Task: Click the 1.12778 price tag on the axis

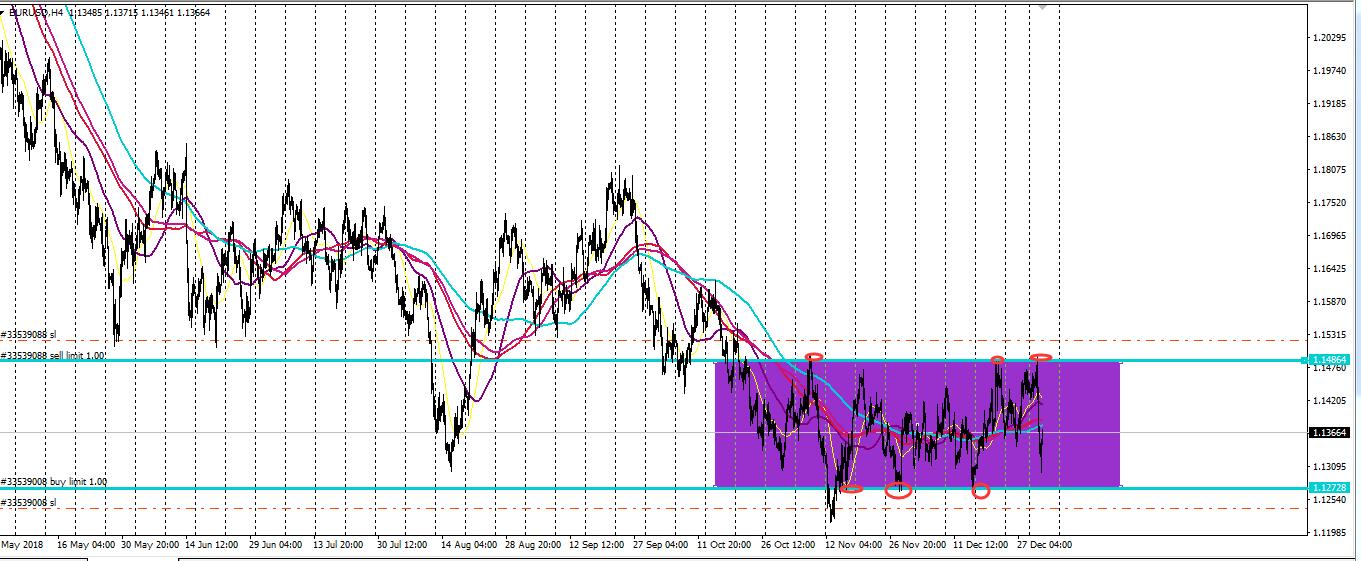Action: pyautogui.click(x=1330, y=487)
